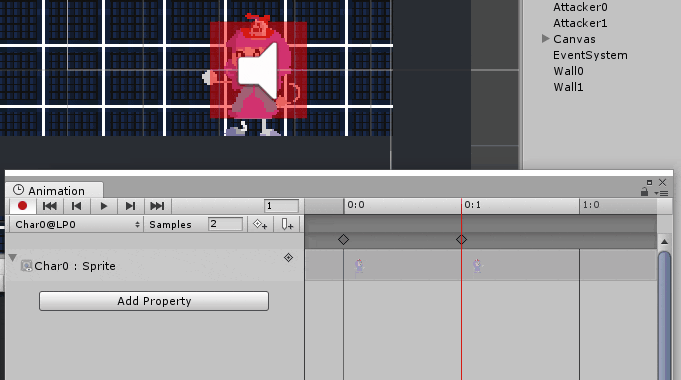Screen dimensions: 681x380
Task: Select the Animation tab
Action: pos(54,190)
